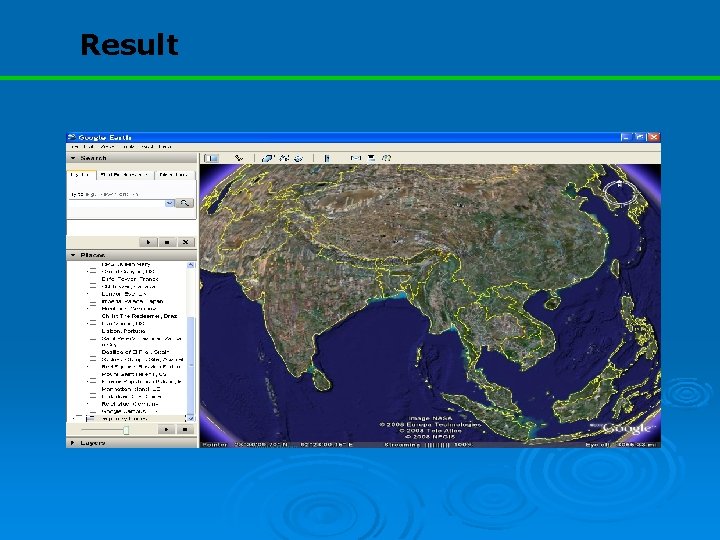
Task: Click the stop tour button below Places
Action: [x=185, y=430]
